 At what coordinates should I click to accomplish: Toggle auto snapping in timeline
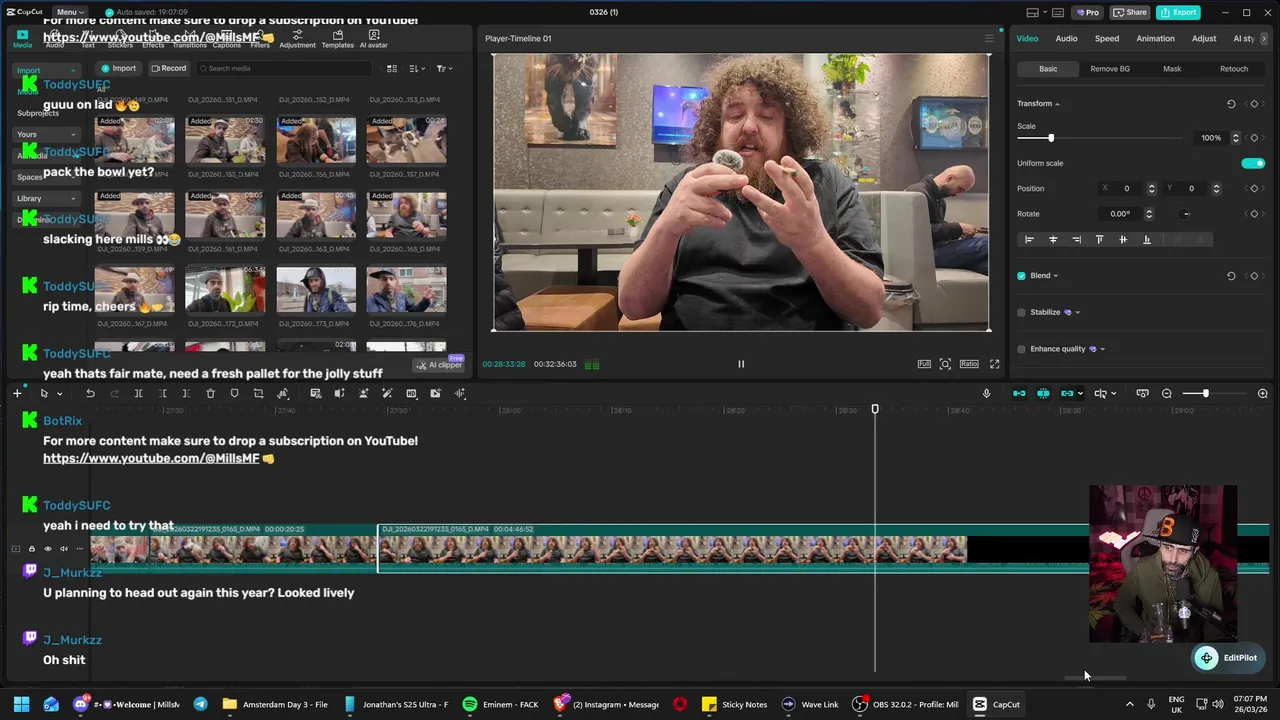(x=1043, y=394)
